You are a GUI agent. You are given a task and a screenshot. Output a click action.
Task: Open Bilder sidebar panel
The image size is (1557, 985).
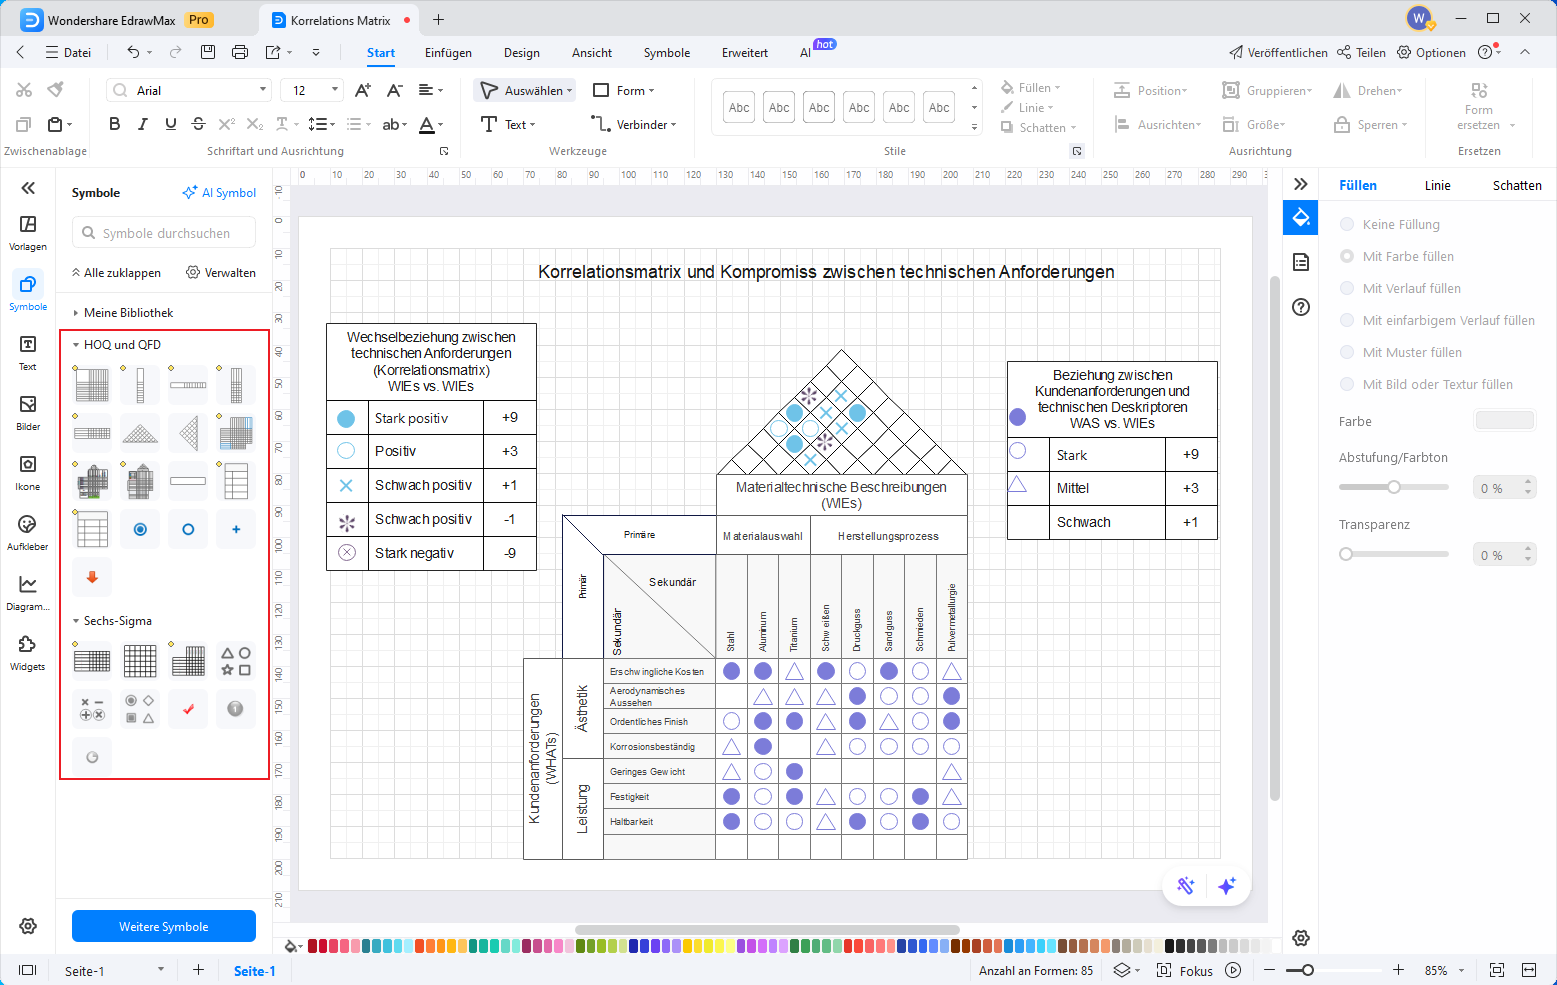28,412
